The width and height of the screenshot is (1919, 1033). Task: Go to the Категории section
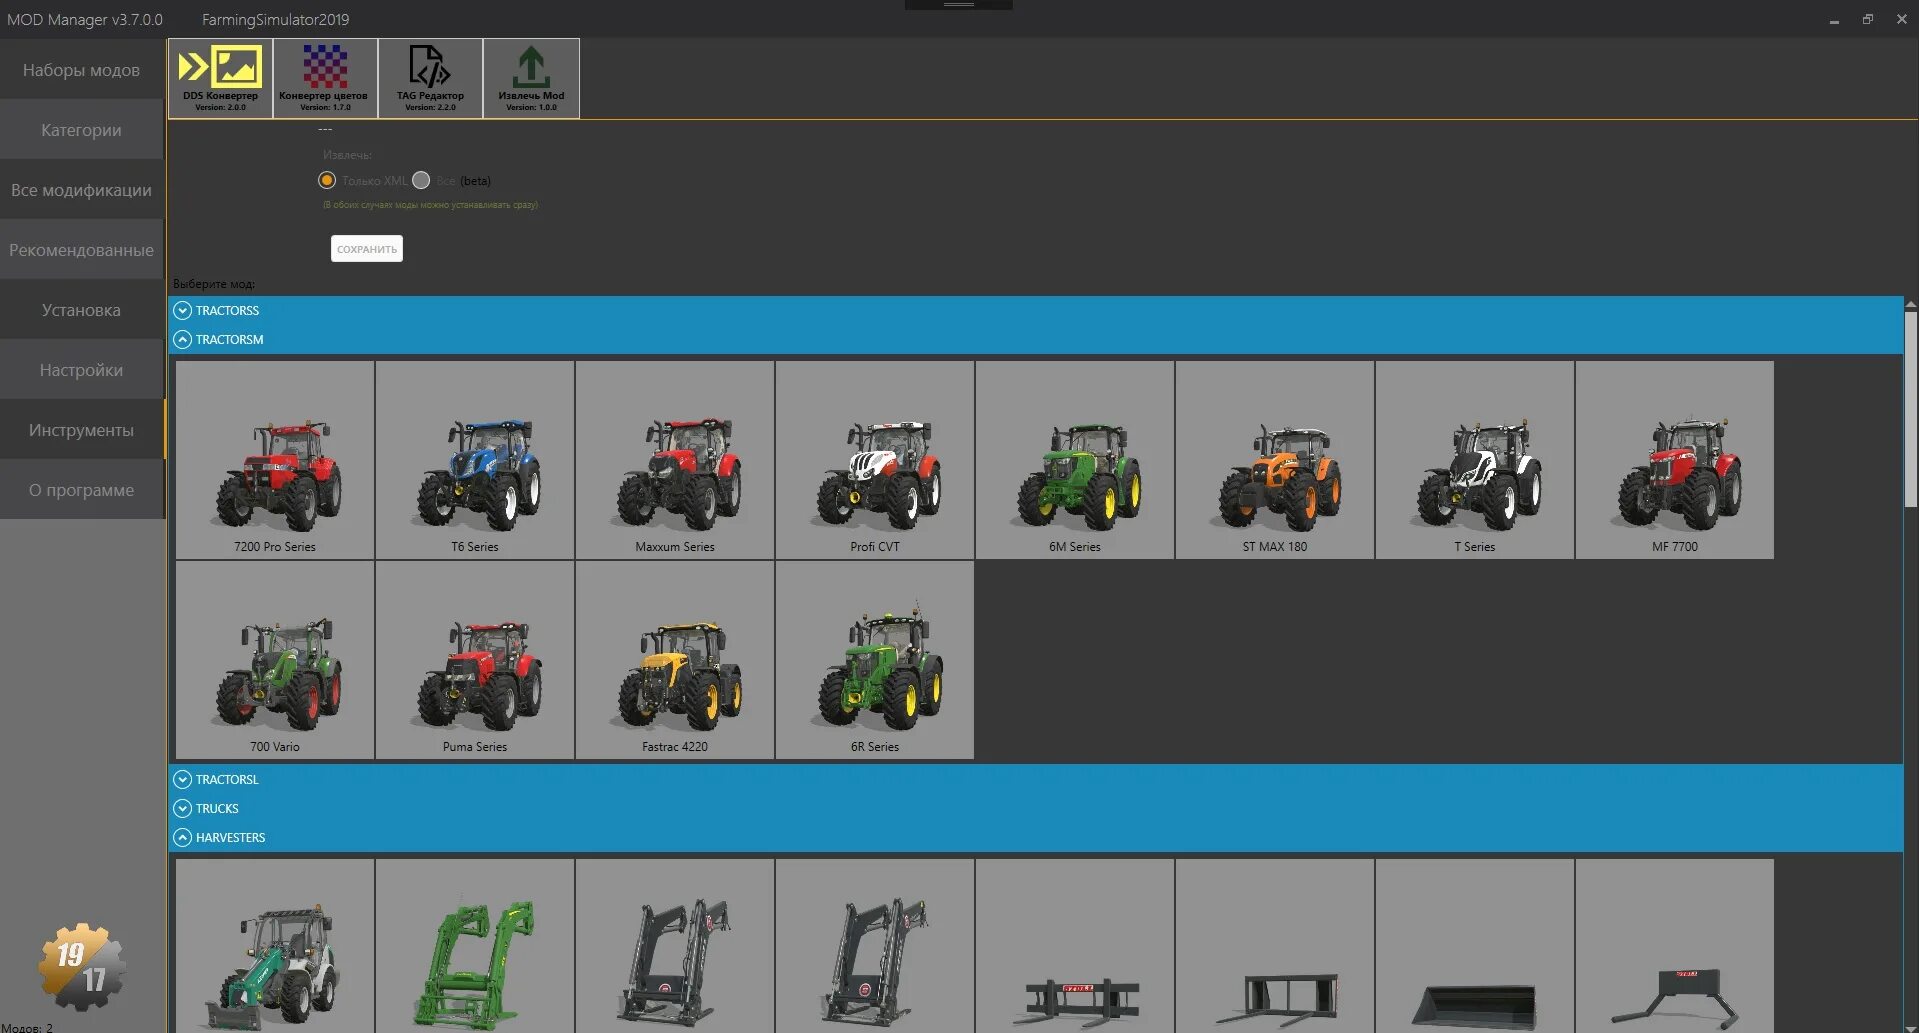pos(81,130)
